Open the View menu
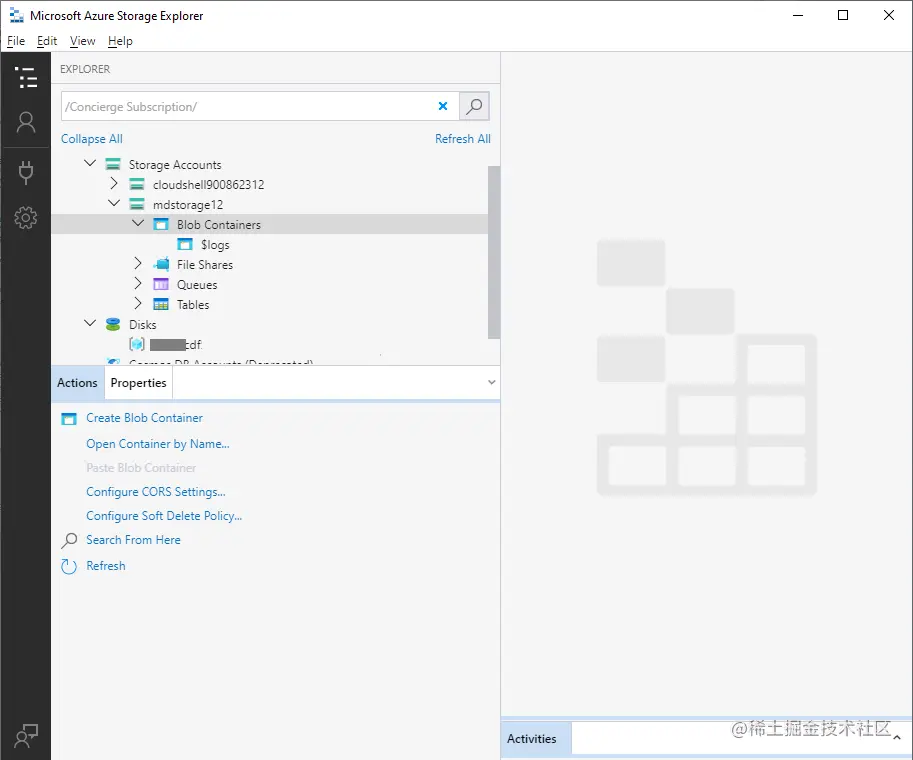 (x=82, y=41)
